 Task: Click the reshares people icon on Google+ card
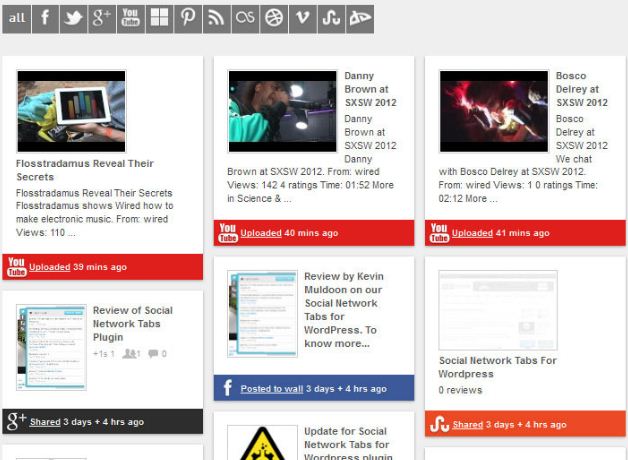(131, 354)
